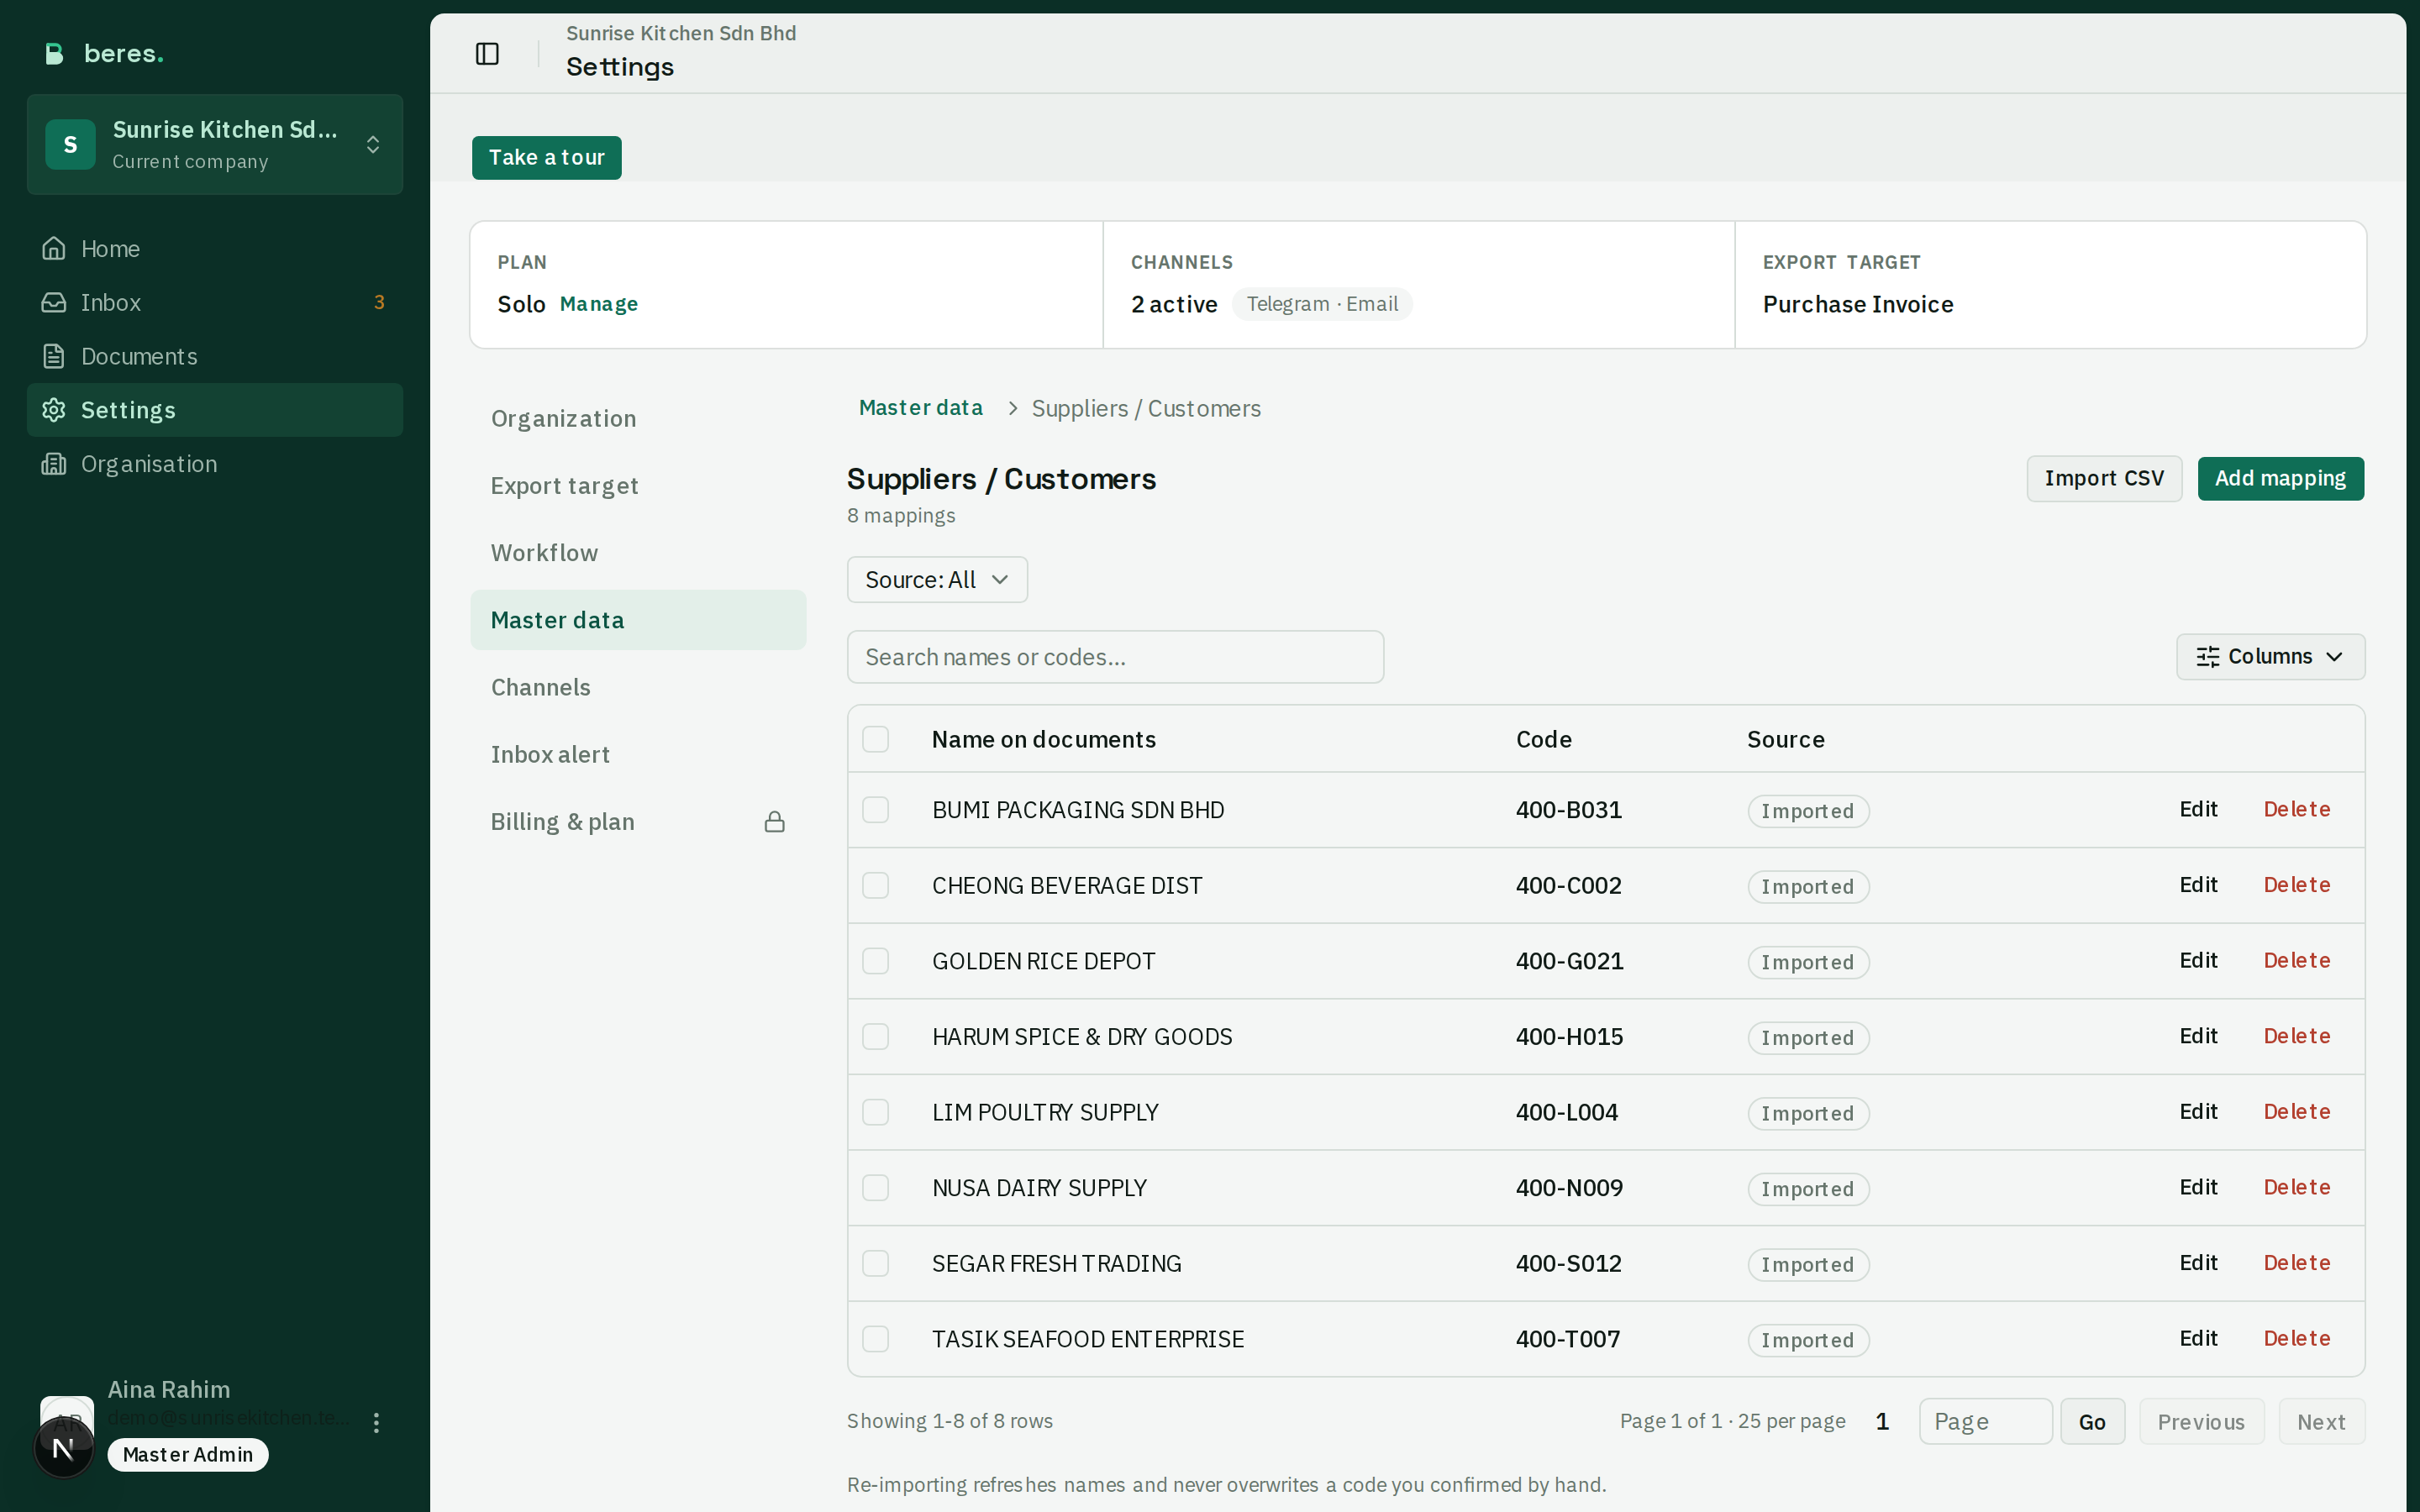Tick the GOLDEN RICE DEPOT checkbox
Screen dimensions: 2420x1512
point(875,961)
